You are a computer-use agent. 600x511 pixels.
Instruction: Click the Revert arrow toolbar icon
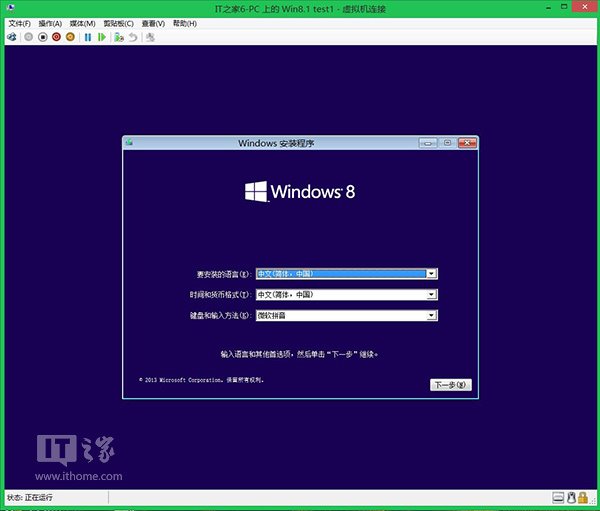pos(133,37)
